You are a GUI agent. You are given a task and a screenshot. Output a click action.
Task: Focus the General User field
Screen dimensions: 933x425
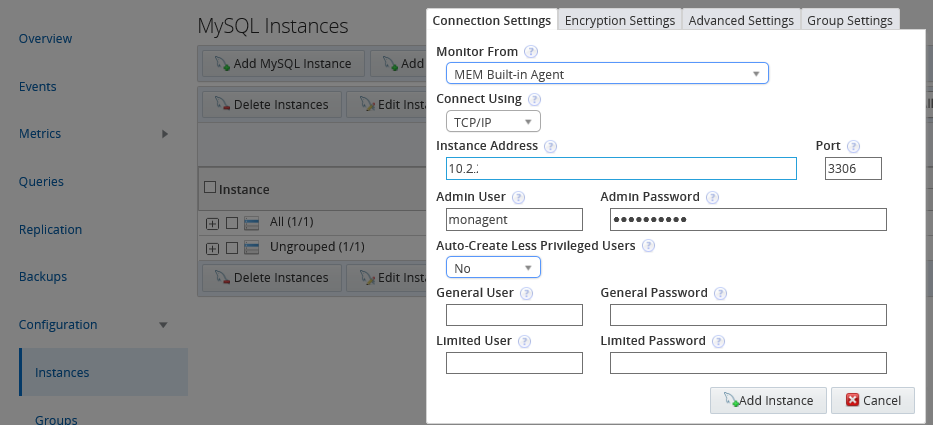pyautogui.click(x=514, y=315)
